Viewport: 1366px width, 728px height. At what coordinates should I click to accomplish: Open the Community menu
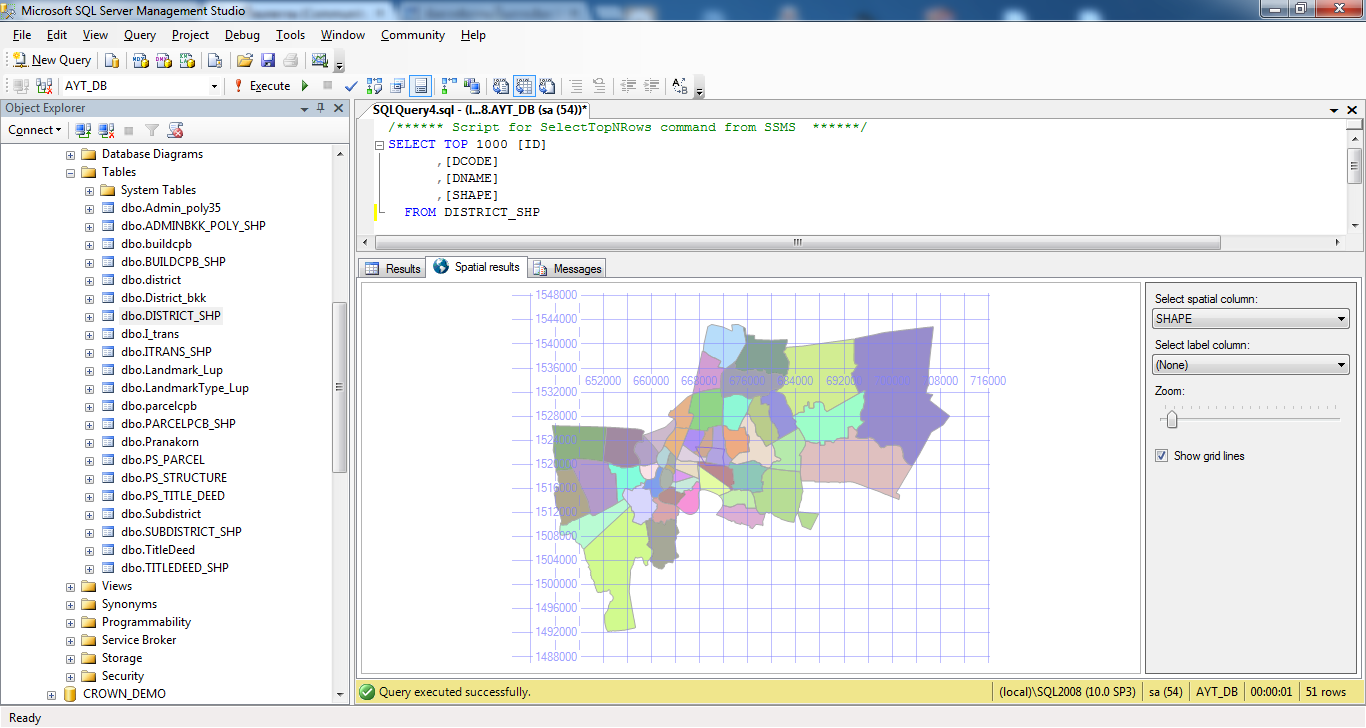click(412, 35)
